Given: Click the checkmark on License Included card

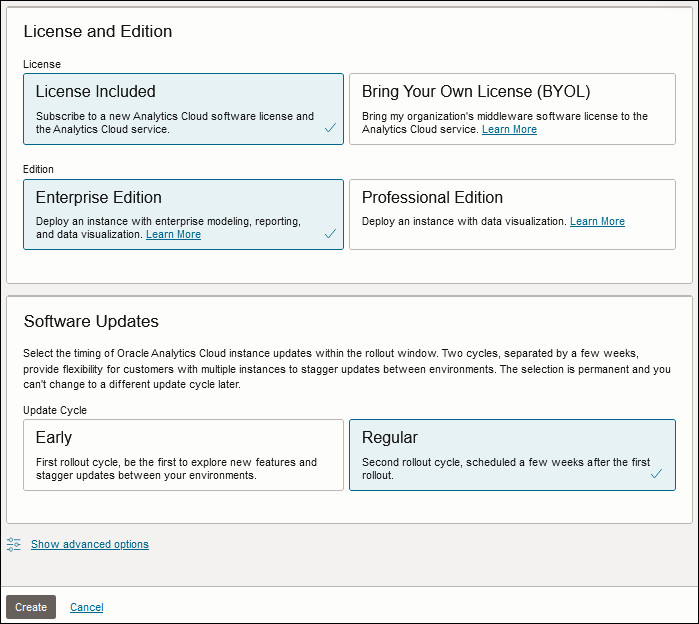Looking at the screenshot, I should [x=330, y=128].
